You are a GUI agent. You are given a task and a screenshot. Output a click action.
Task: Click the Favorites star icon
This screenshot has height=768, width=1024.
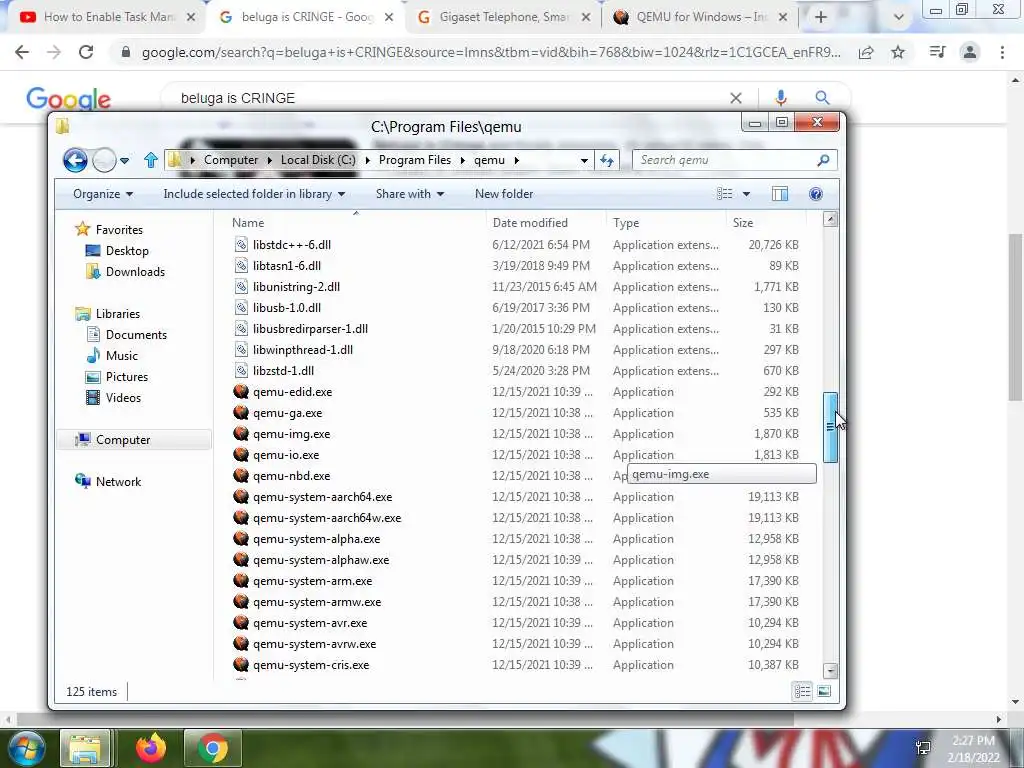[82, 229]
